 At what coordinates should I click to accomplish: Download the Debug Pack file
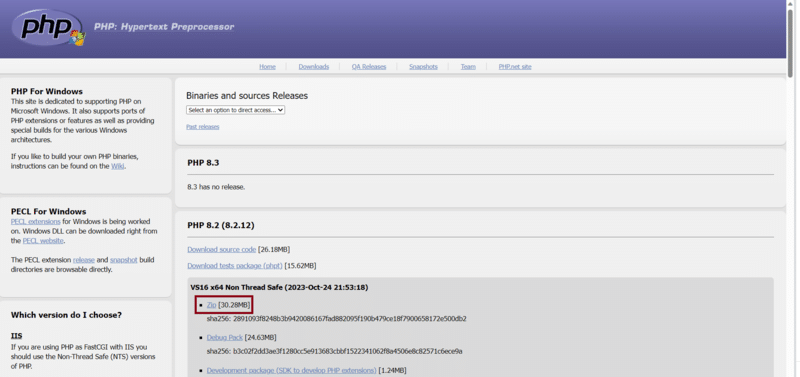pyautogui.click(x=224, y=338)
